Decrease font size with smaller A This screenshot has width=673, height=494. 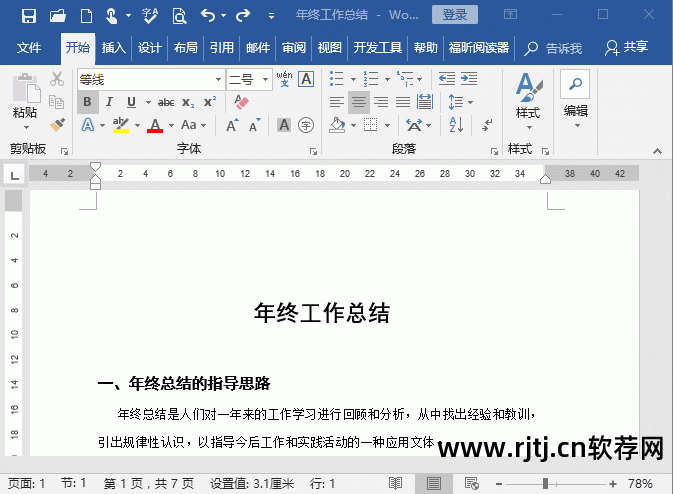point(255,125)
